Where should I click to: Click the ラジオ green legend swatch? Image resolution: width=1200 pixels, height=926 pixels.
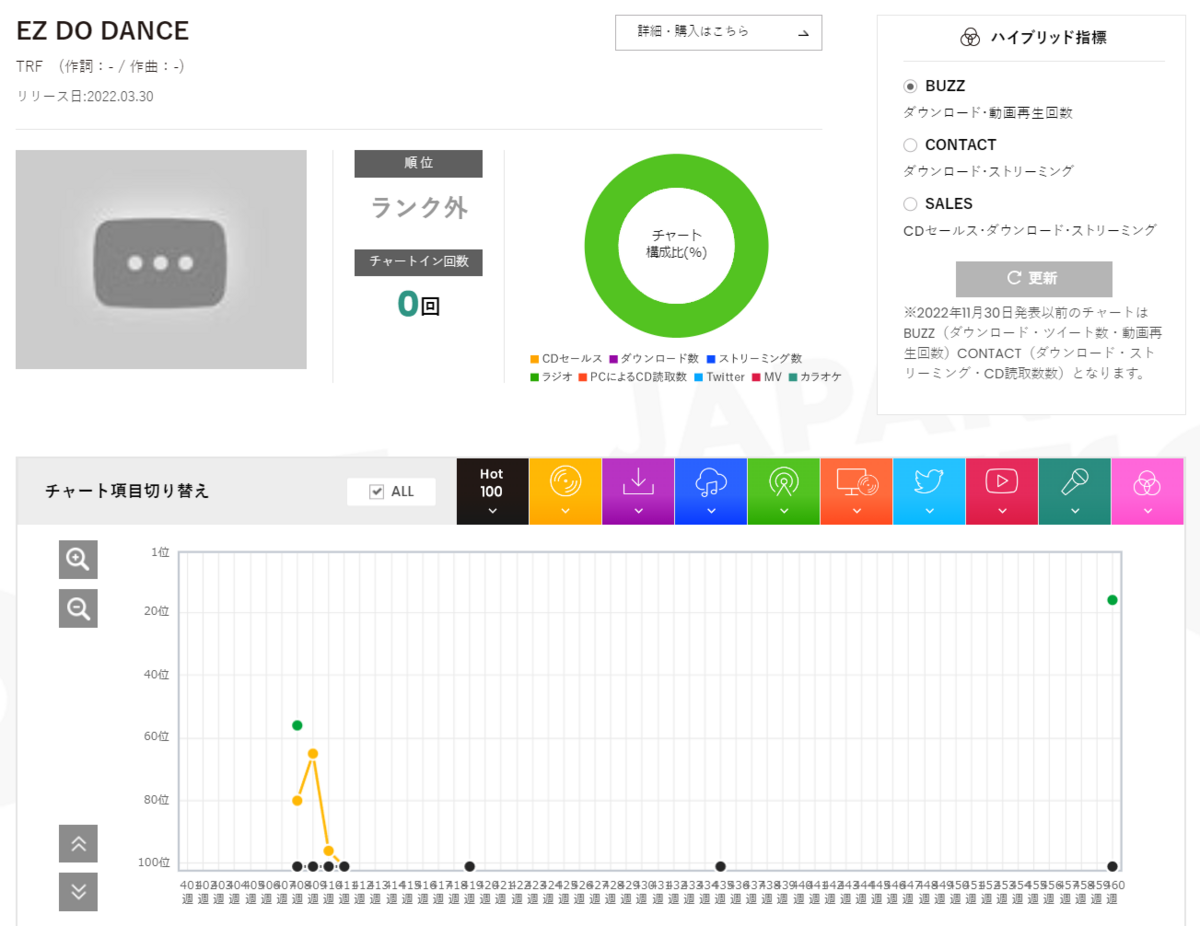coord(534,377)
